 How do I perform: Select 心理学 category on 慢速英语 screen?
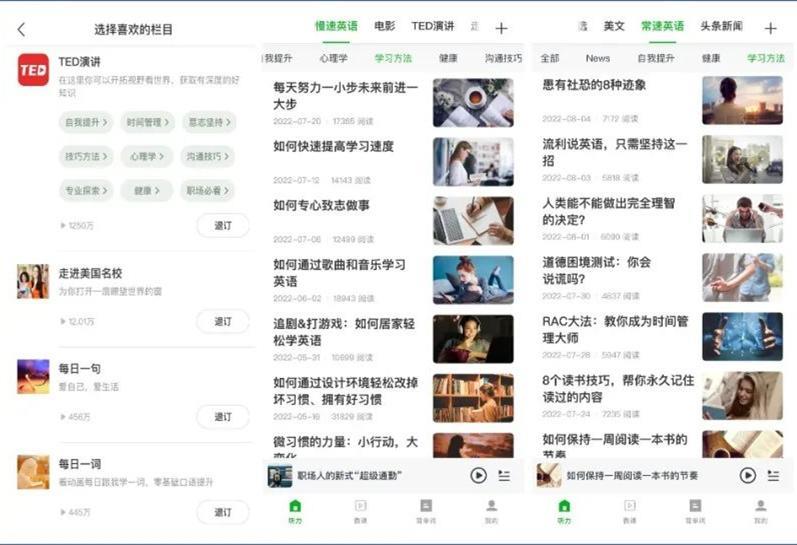tap(333, 58)
